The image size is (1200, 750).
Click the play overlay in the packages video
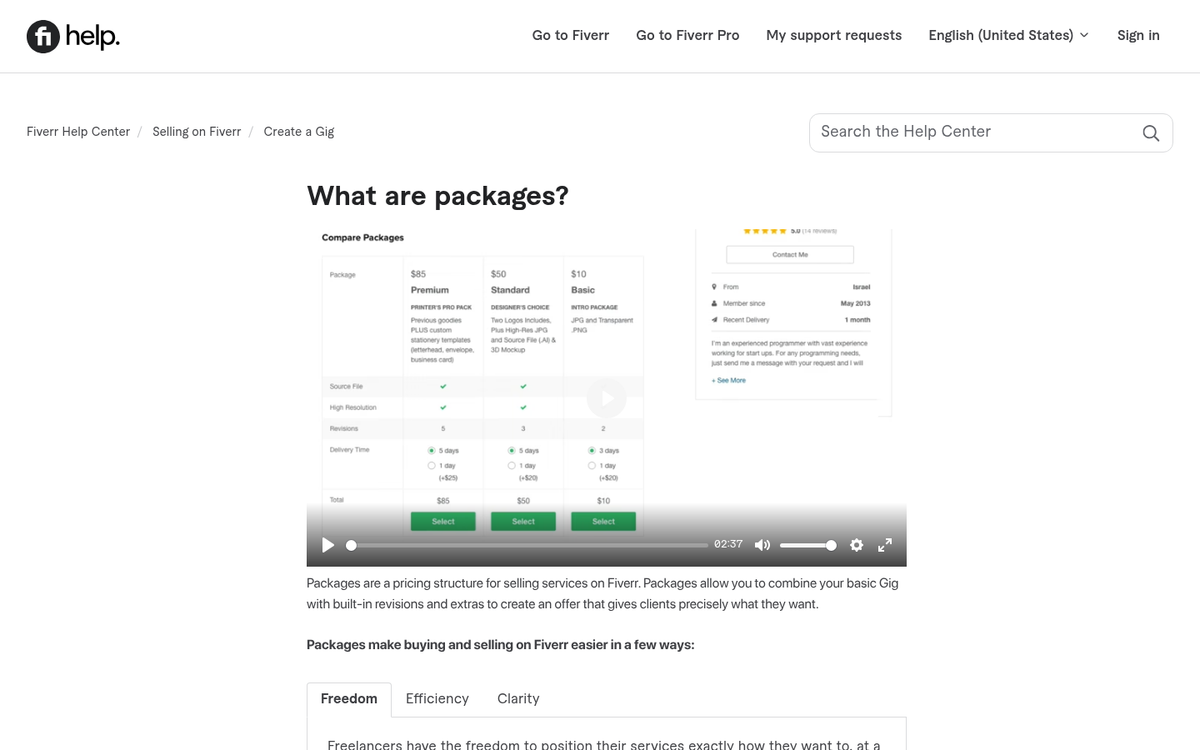coord(606,397)
